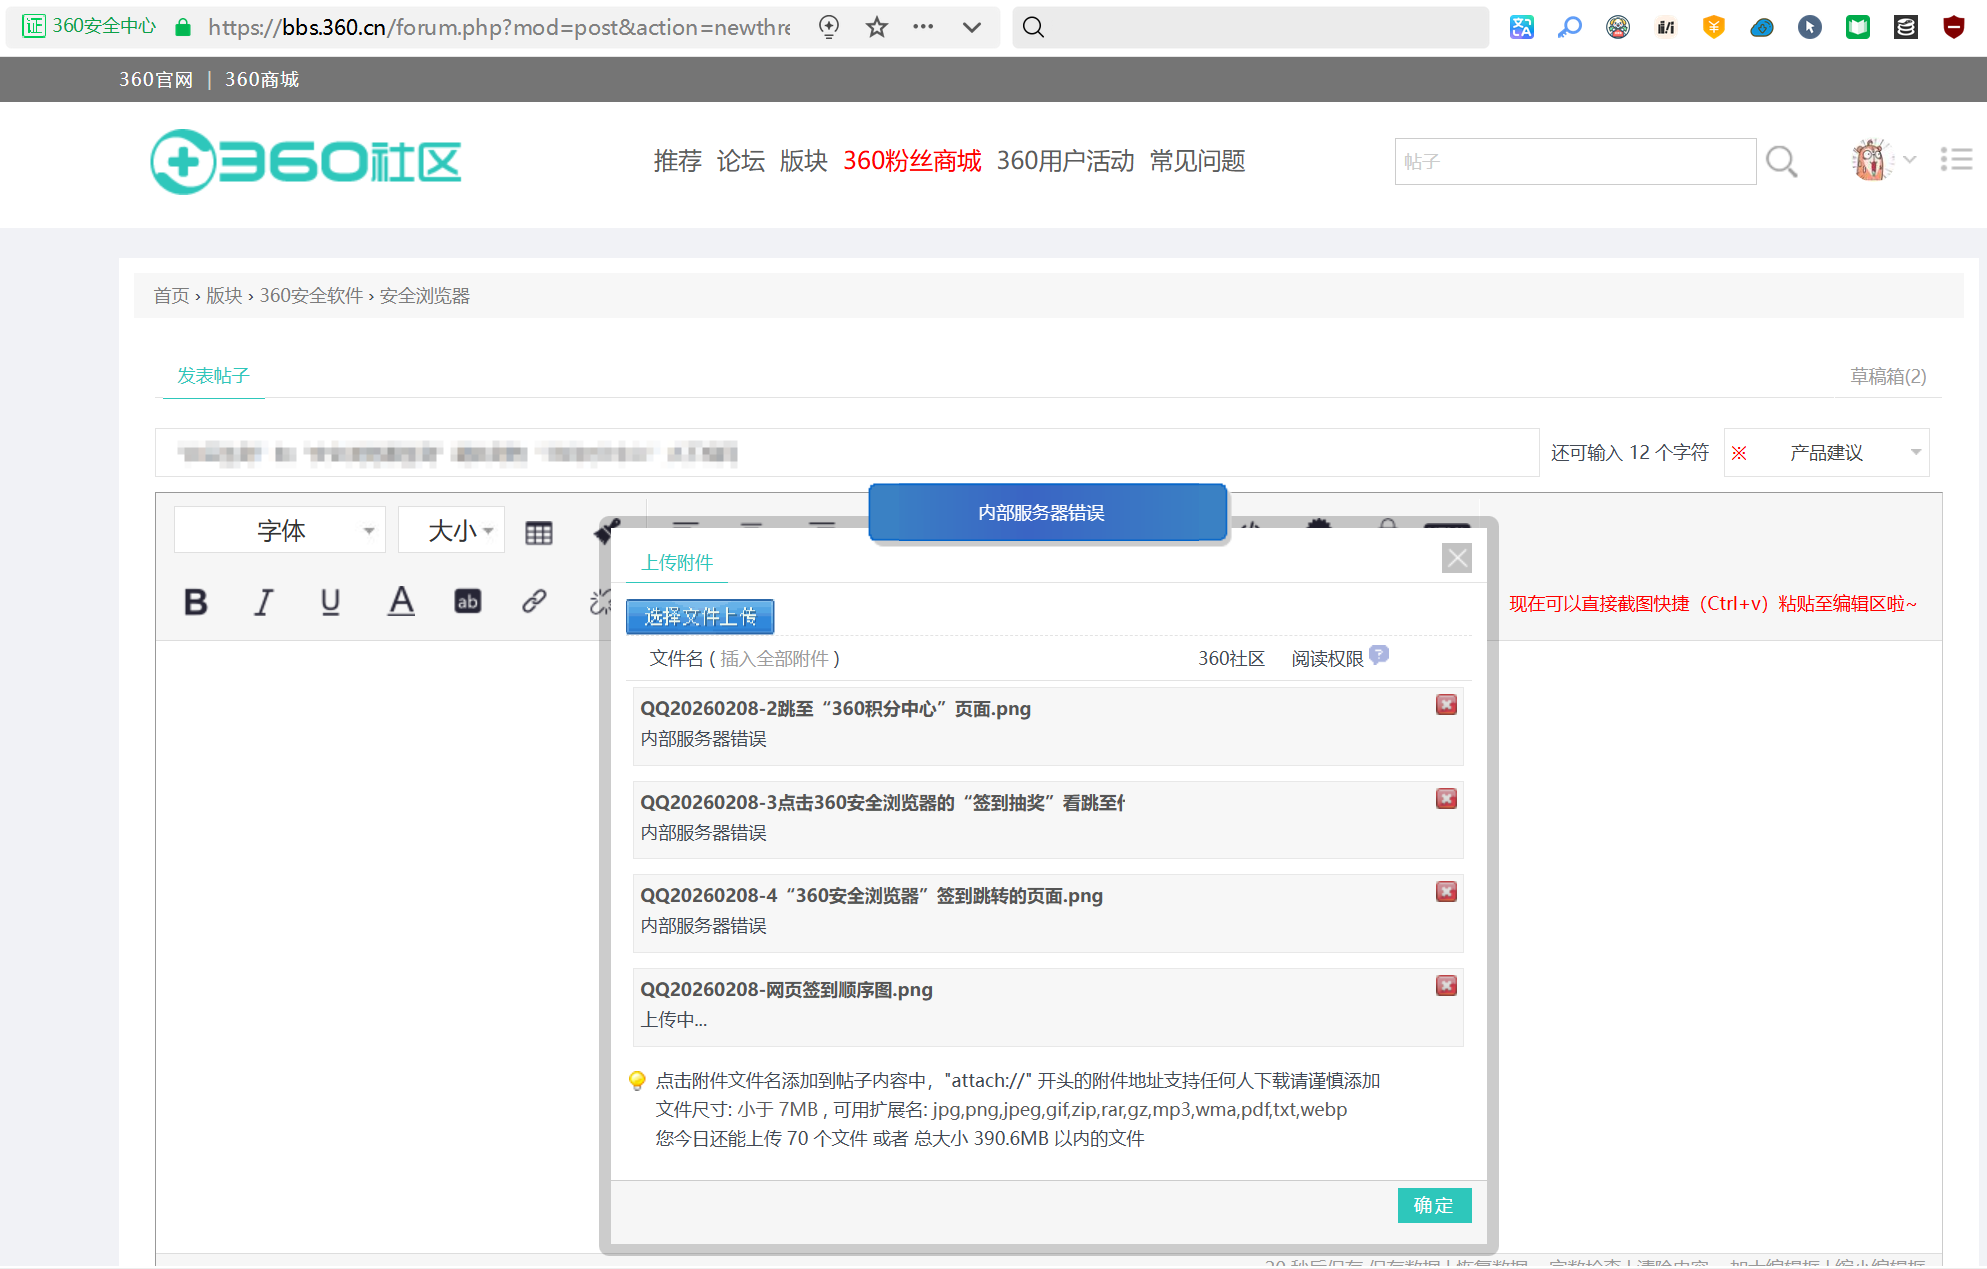1987x1269 pixels.
Task: Click 插入全部附件 link
Action: pos(774,659)
